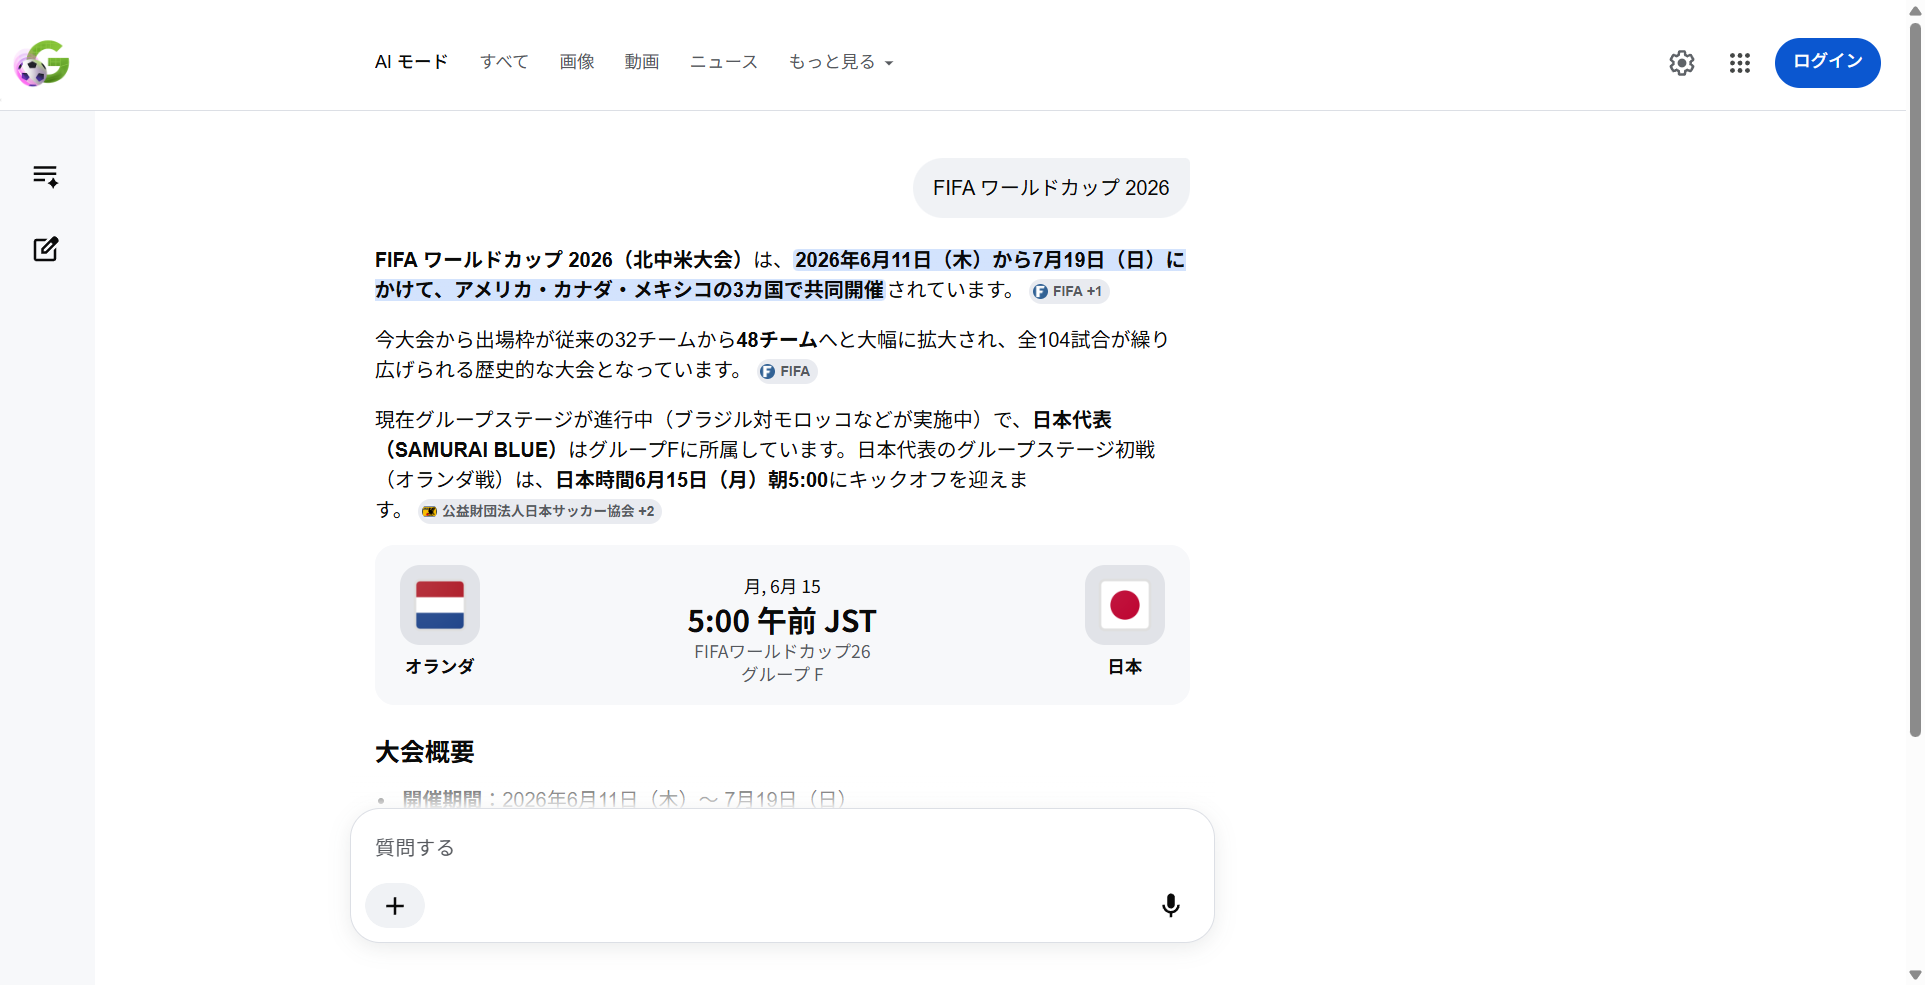Open AI mode history sidebar icon
This screenshot has width=1925, height=985.
point(46,176)
